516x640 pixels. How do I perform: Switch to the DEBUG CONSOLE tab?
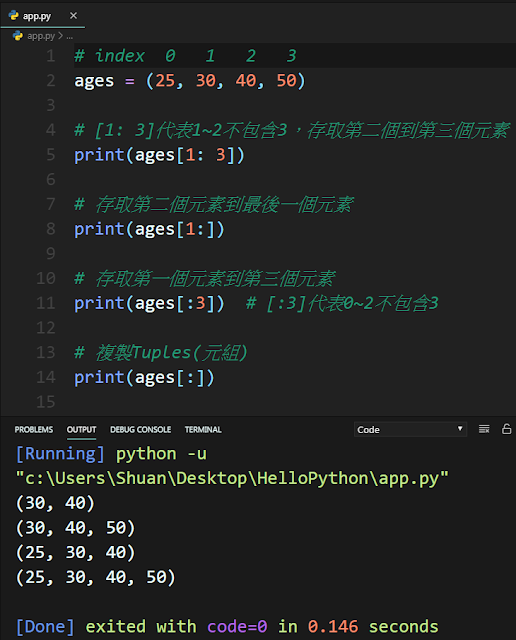[140, 429]
